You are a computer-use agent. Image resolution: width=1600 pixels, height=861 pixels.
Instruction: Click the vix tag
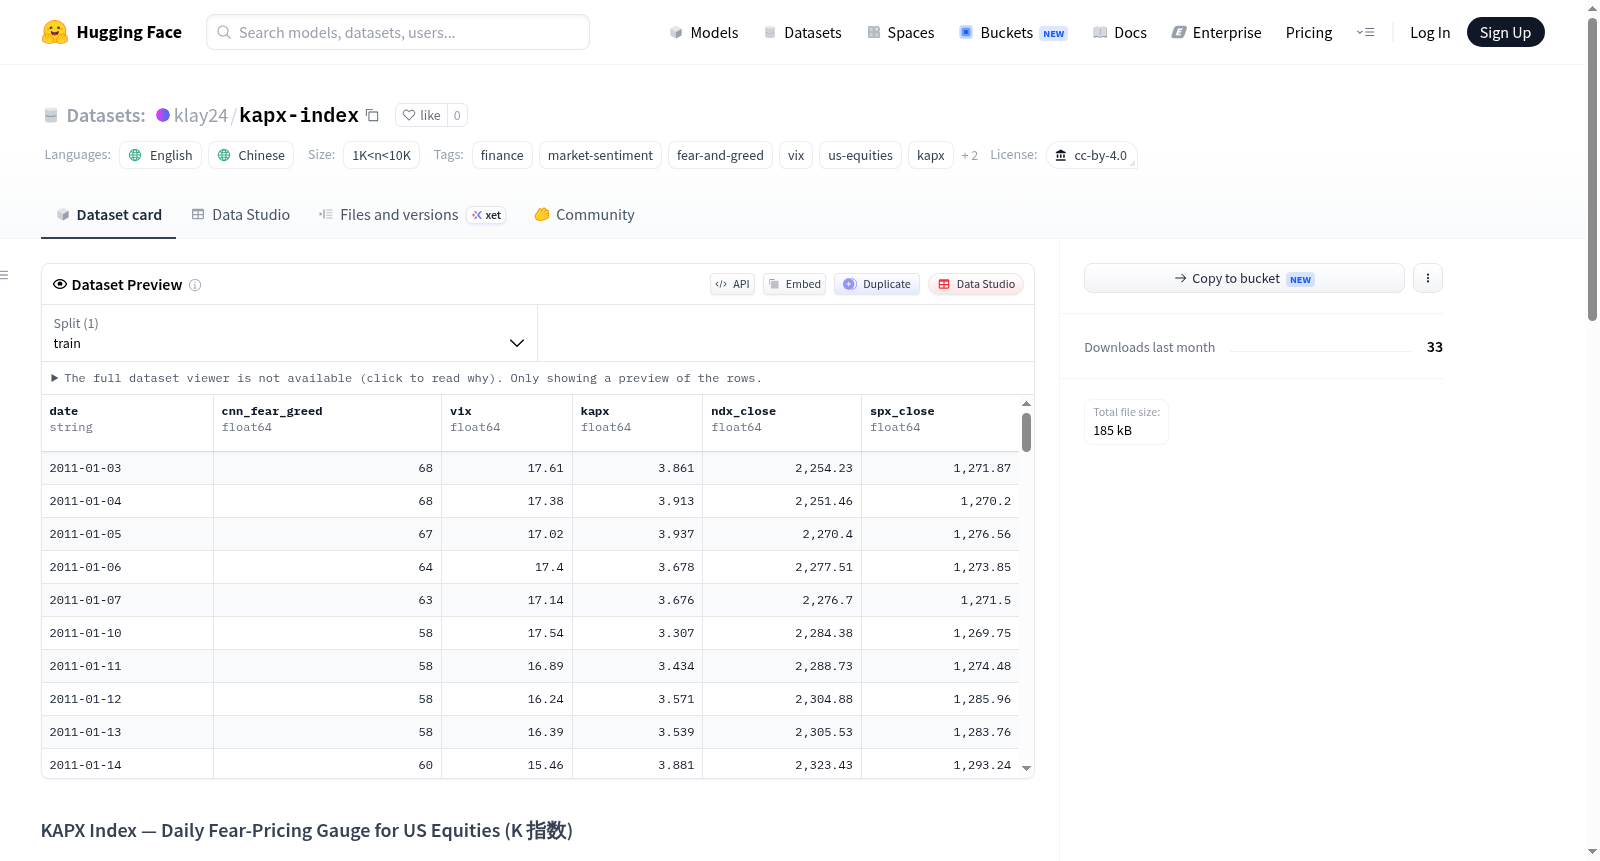point(796,155)
